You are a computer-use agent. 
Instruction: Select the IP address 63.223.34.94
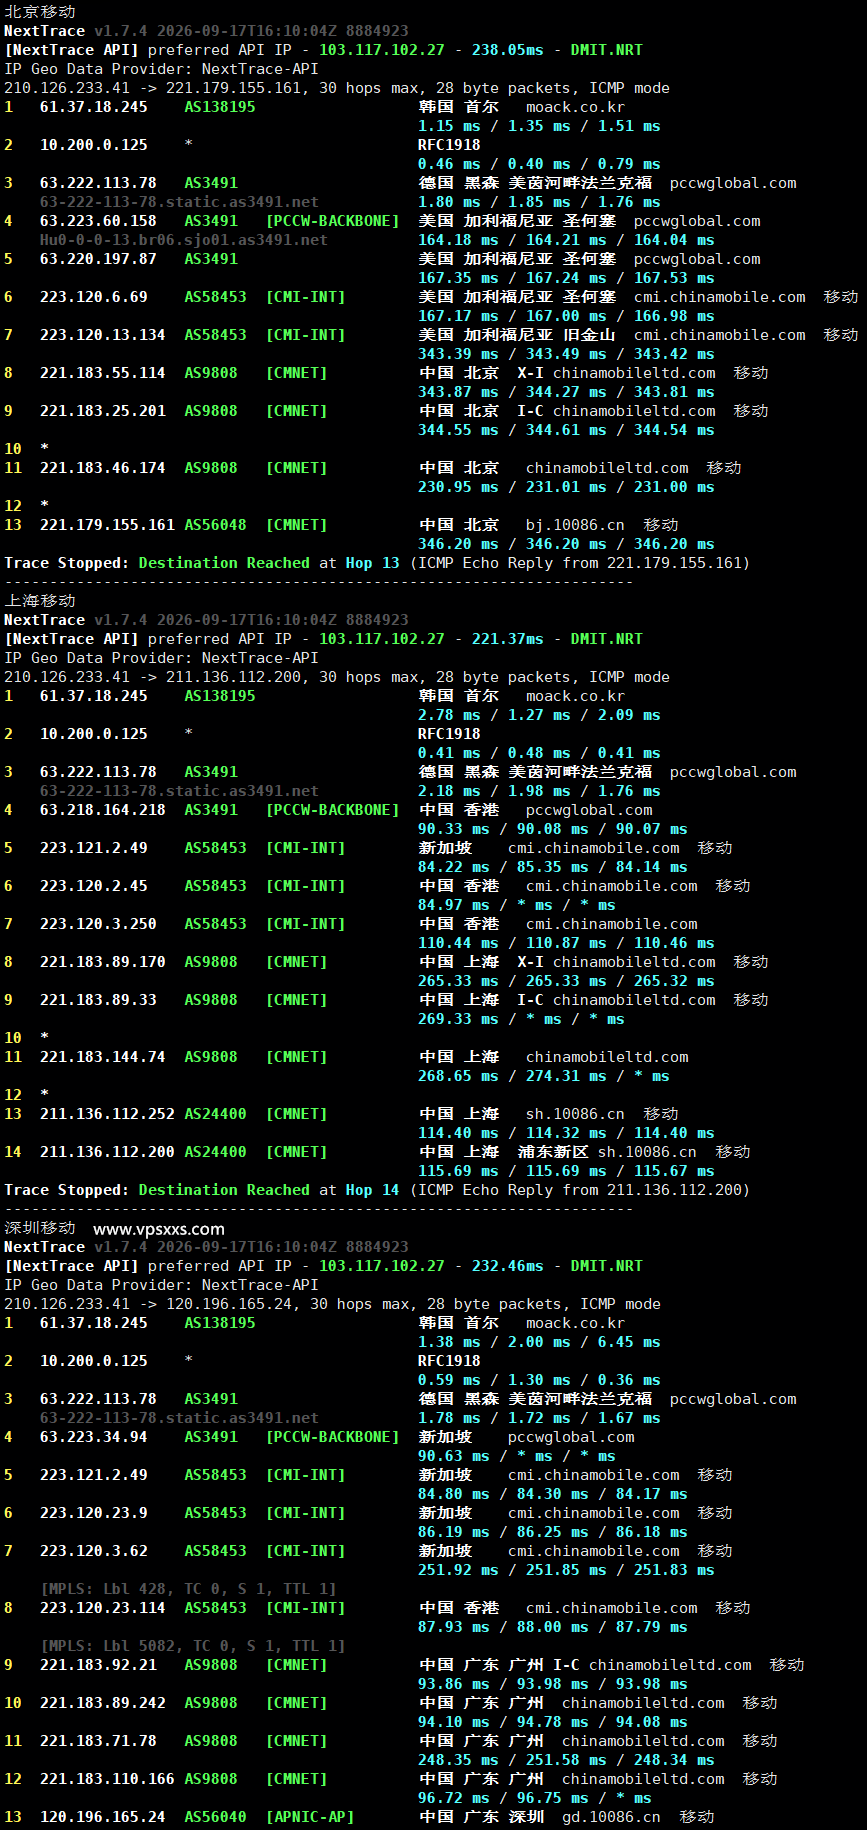click(x=94, y=1437)
